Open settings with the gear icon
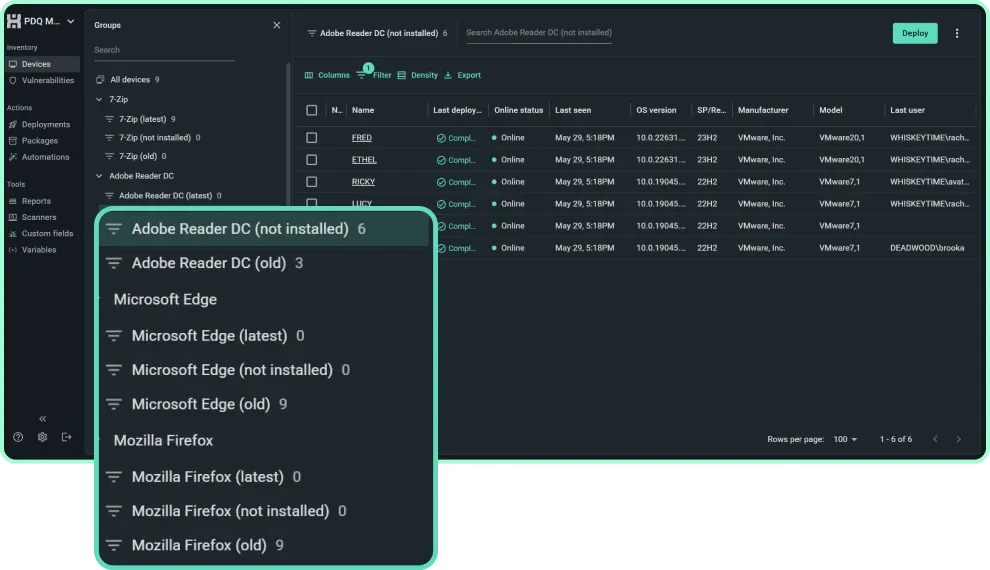 click(42, 437)
